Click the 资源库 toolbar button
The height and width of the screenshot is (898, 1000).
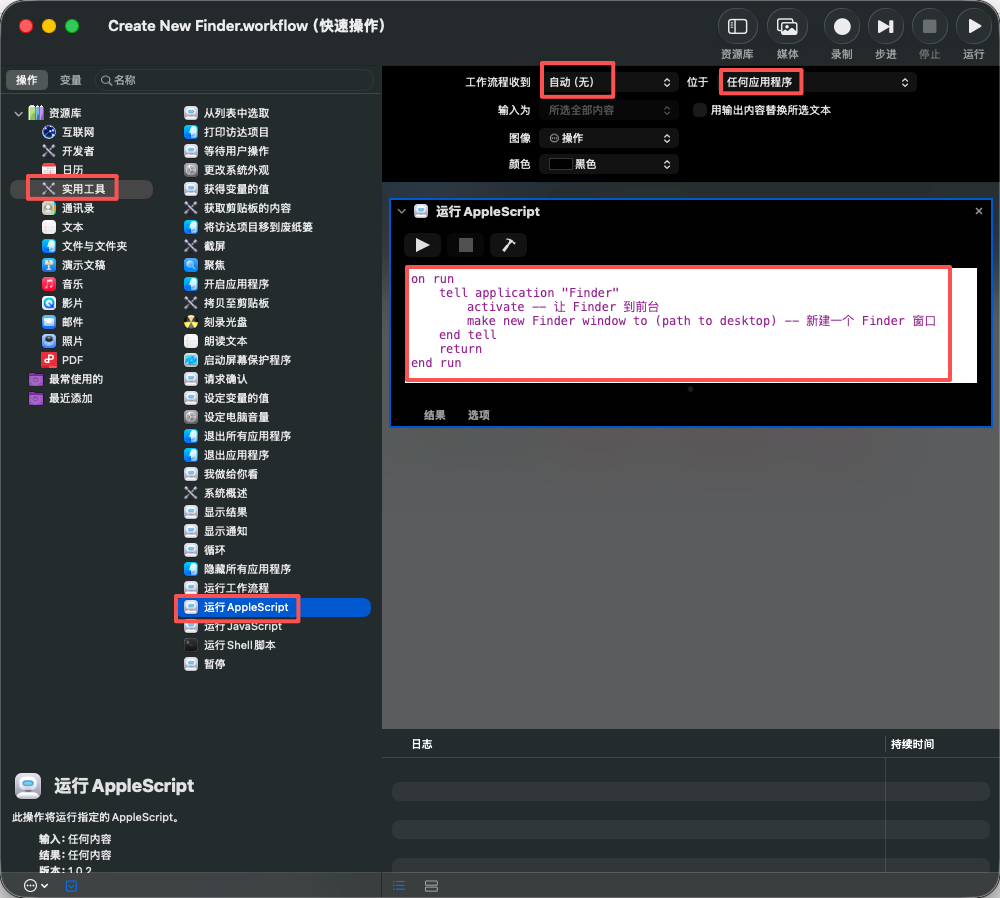pyautogui.click(x=737, y=27)
